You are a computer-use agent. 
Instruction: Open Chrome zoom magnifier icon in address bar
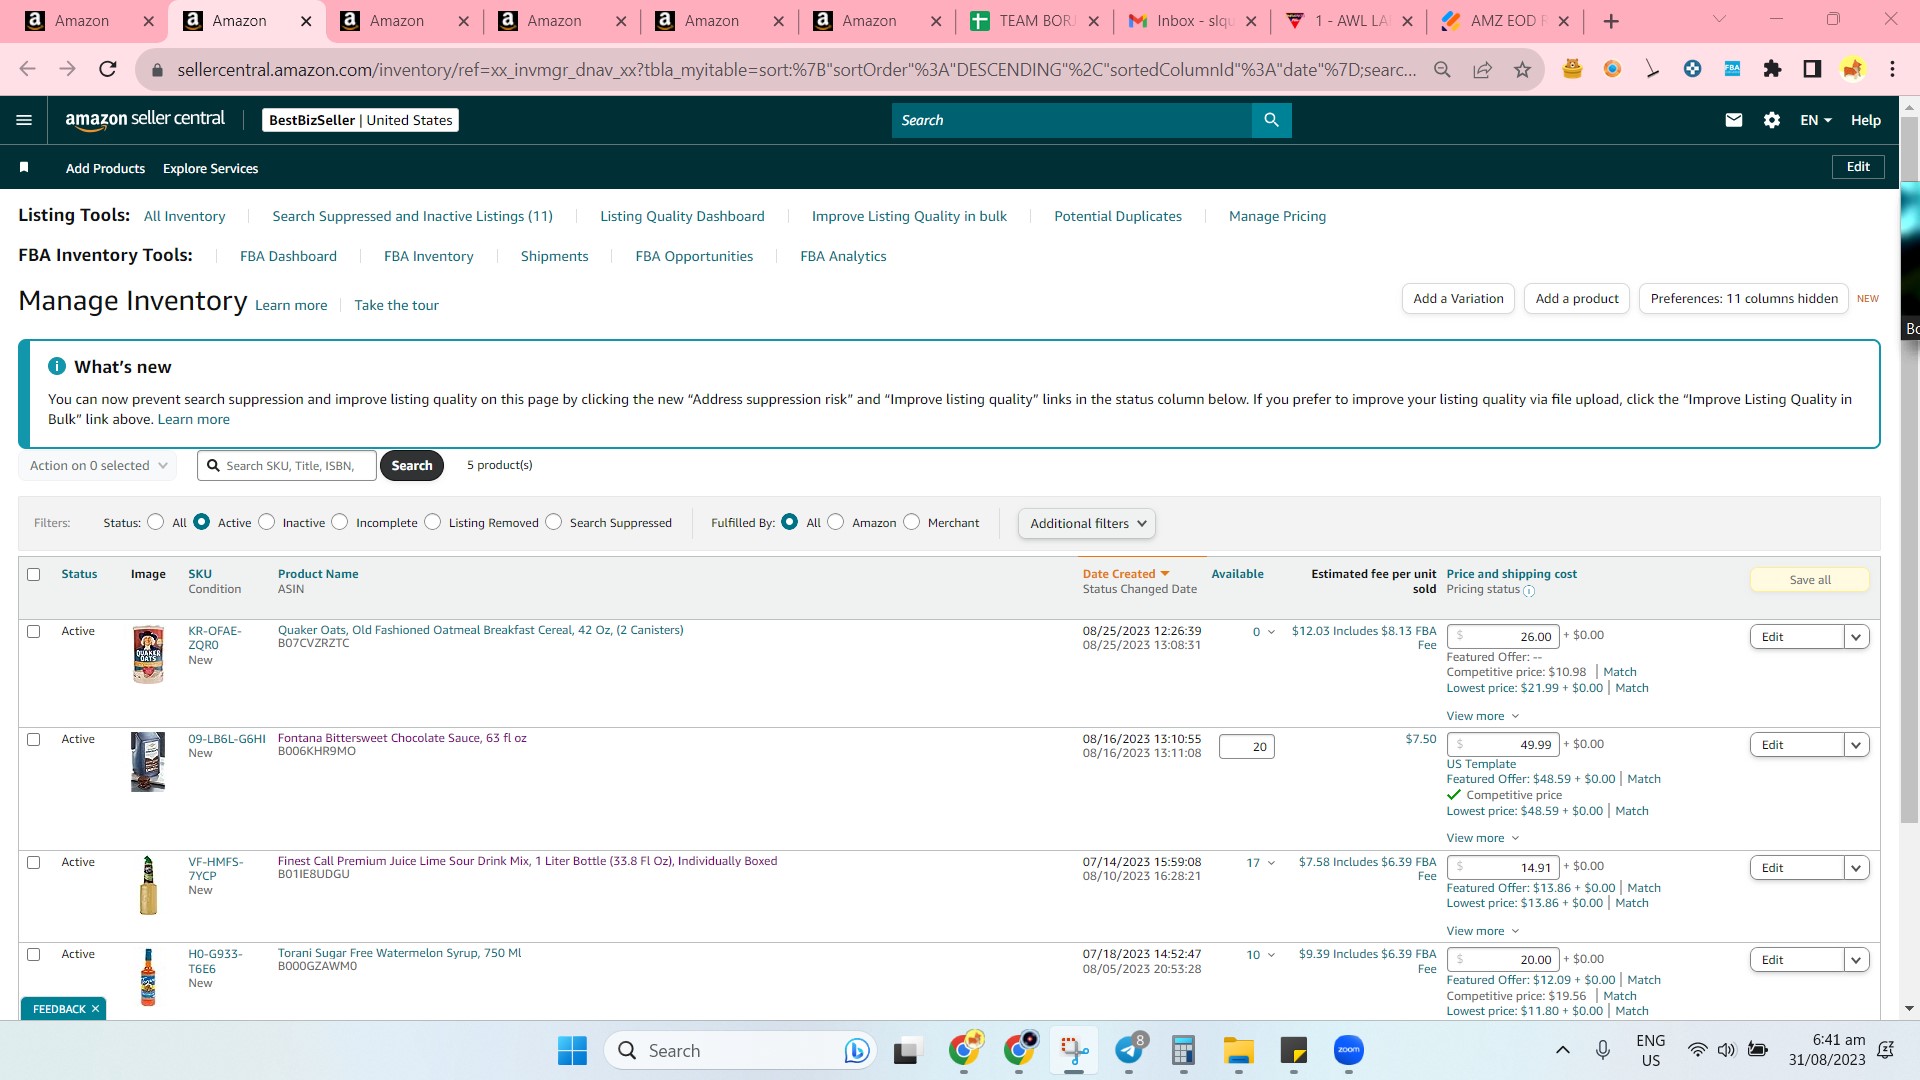[1442, 69]
